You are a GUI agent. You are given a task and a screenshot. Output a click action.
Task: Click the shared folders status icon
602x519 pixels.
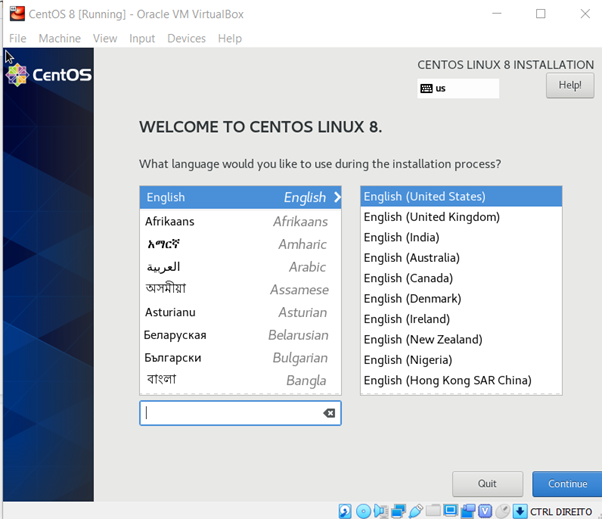tap(433, 511)
